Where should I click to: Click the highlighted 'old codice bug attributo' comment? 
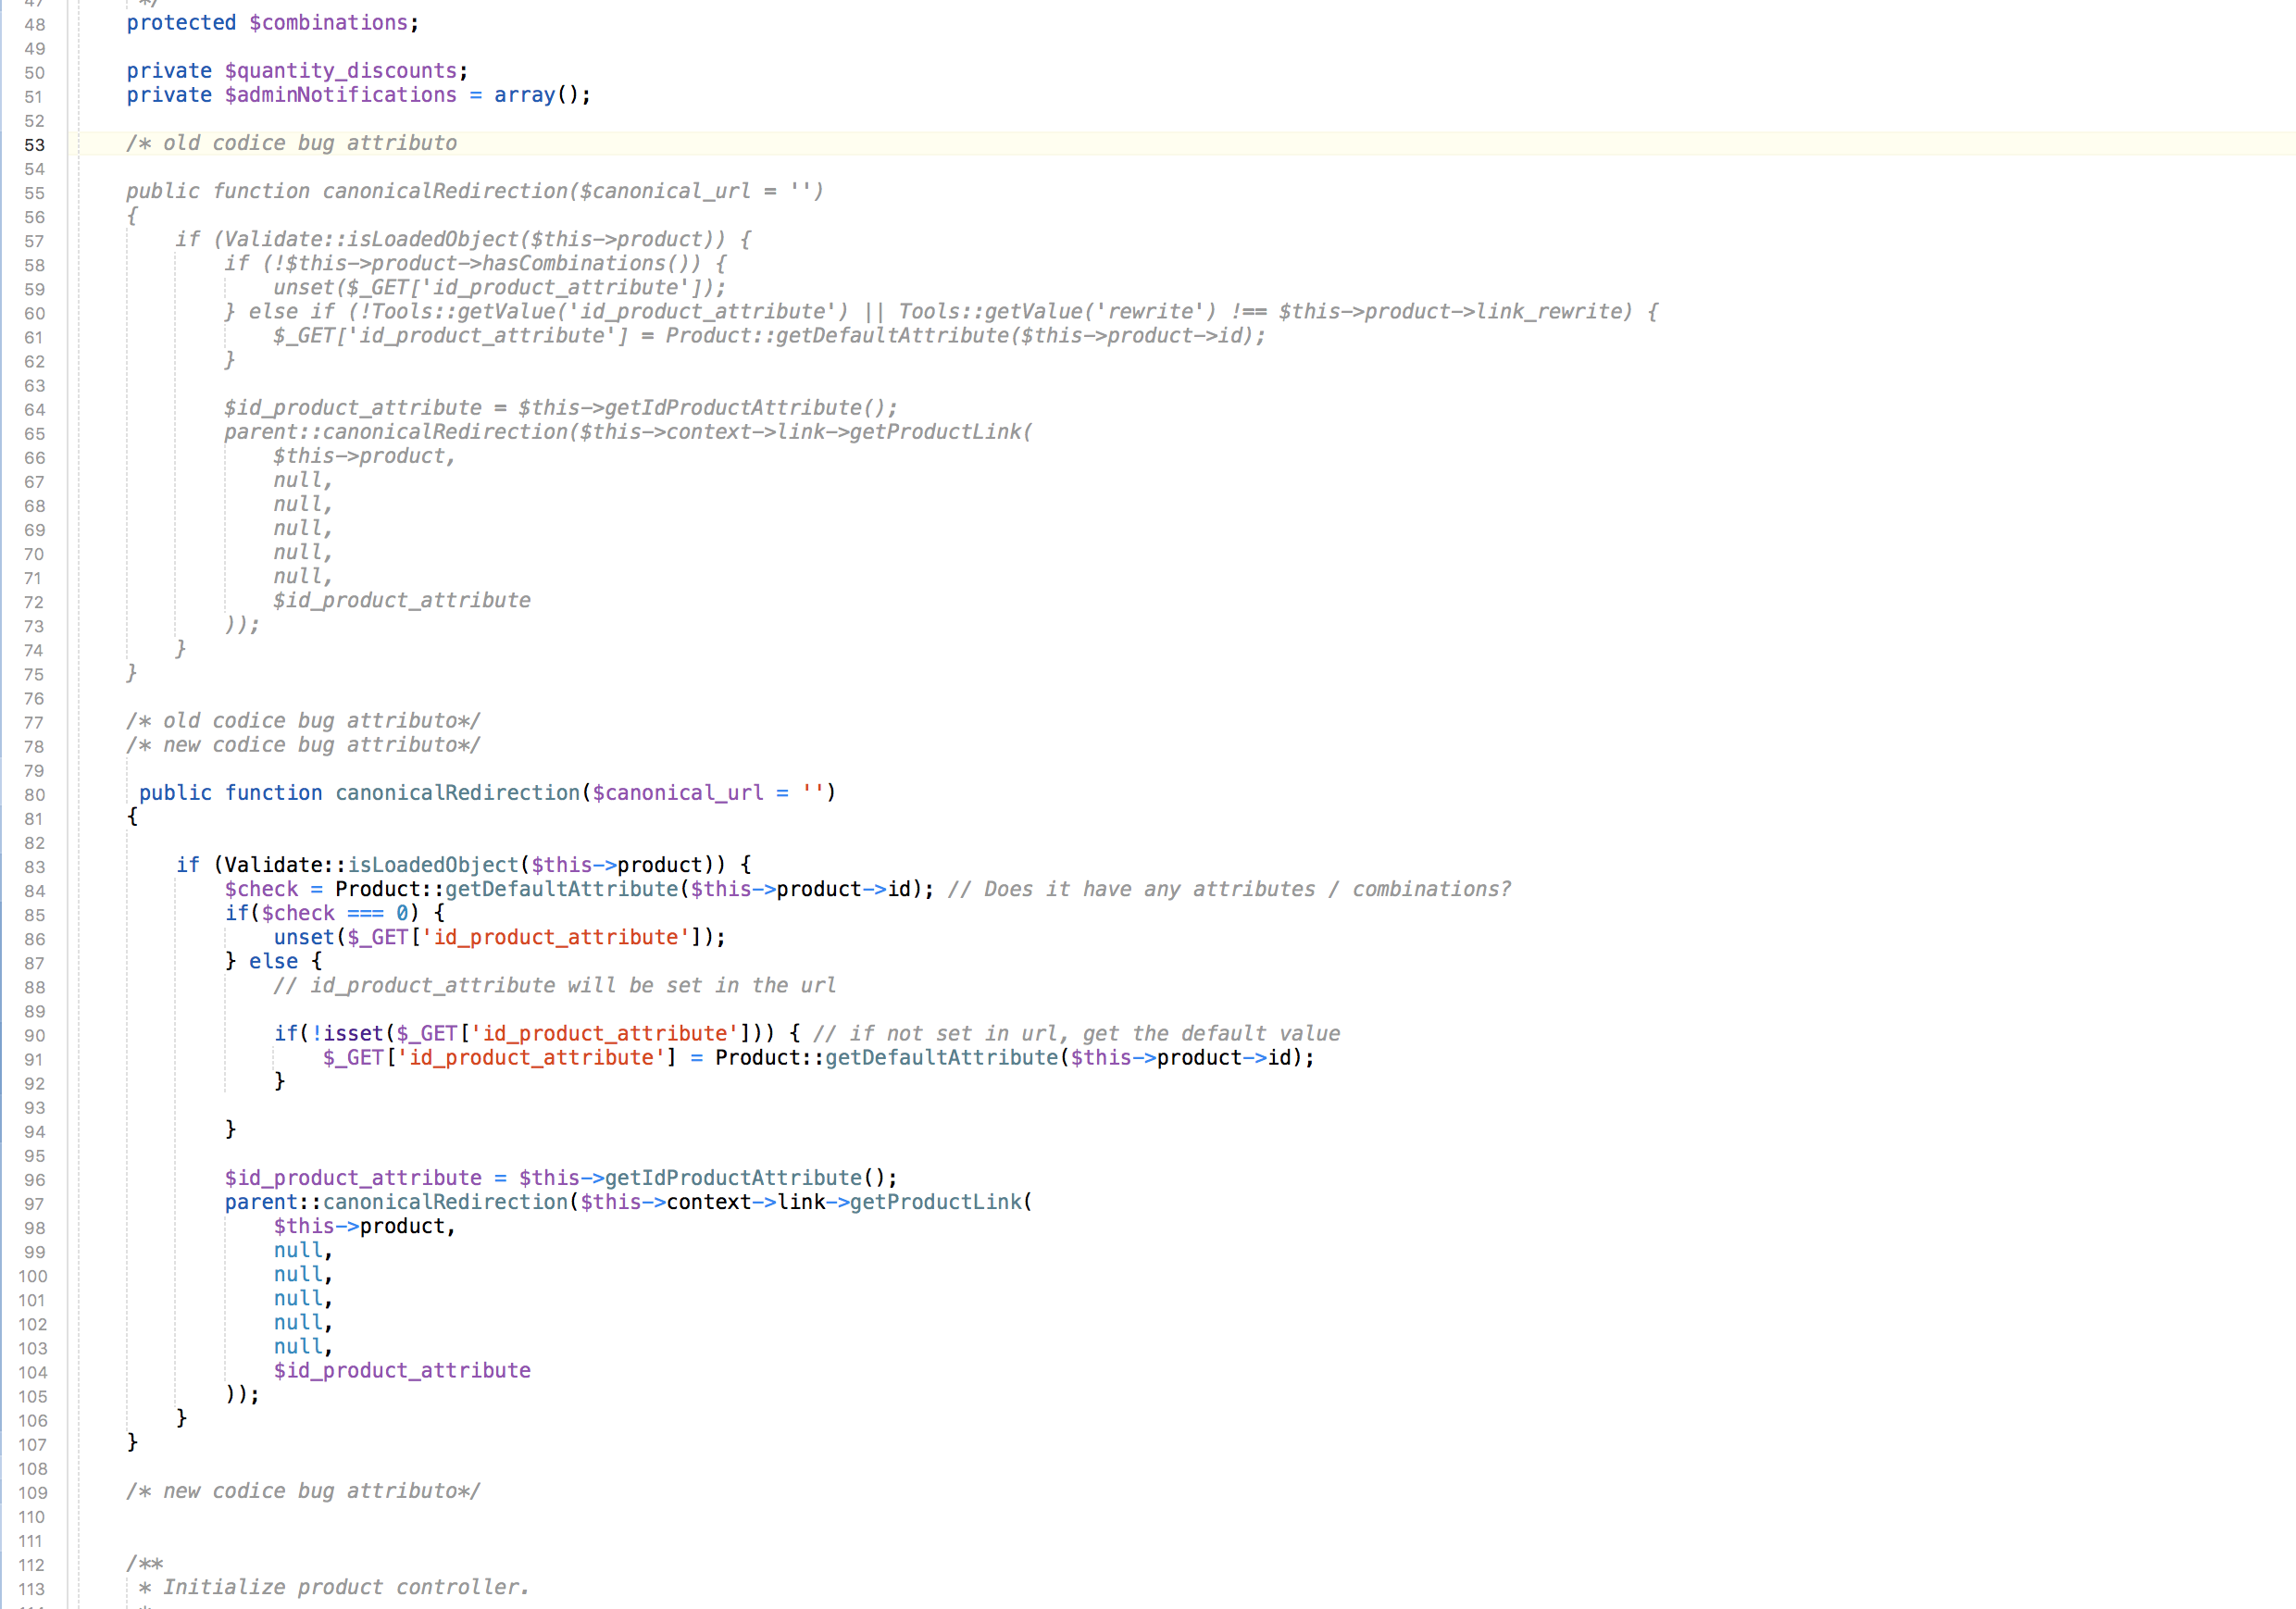(x=292, y=143)
